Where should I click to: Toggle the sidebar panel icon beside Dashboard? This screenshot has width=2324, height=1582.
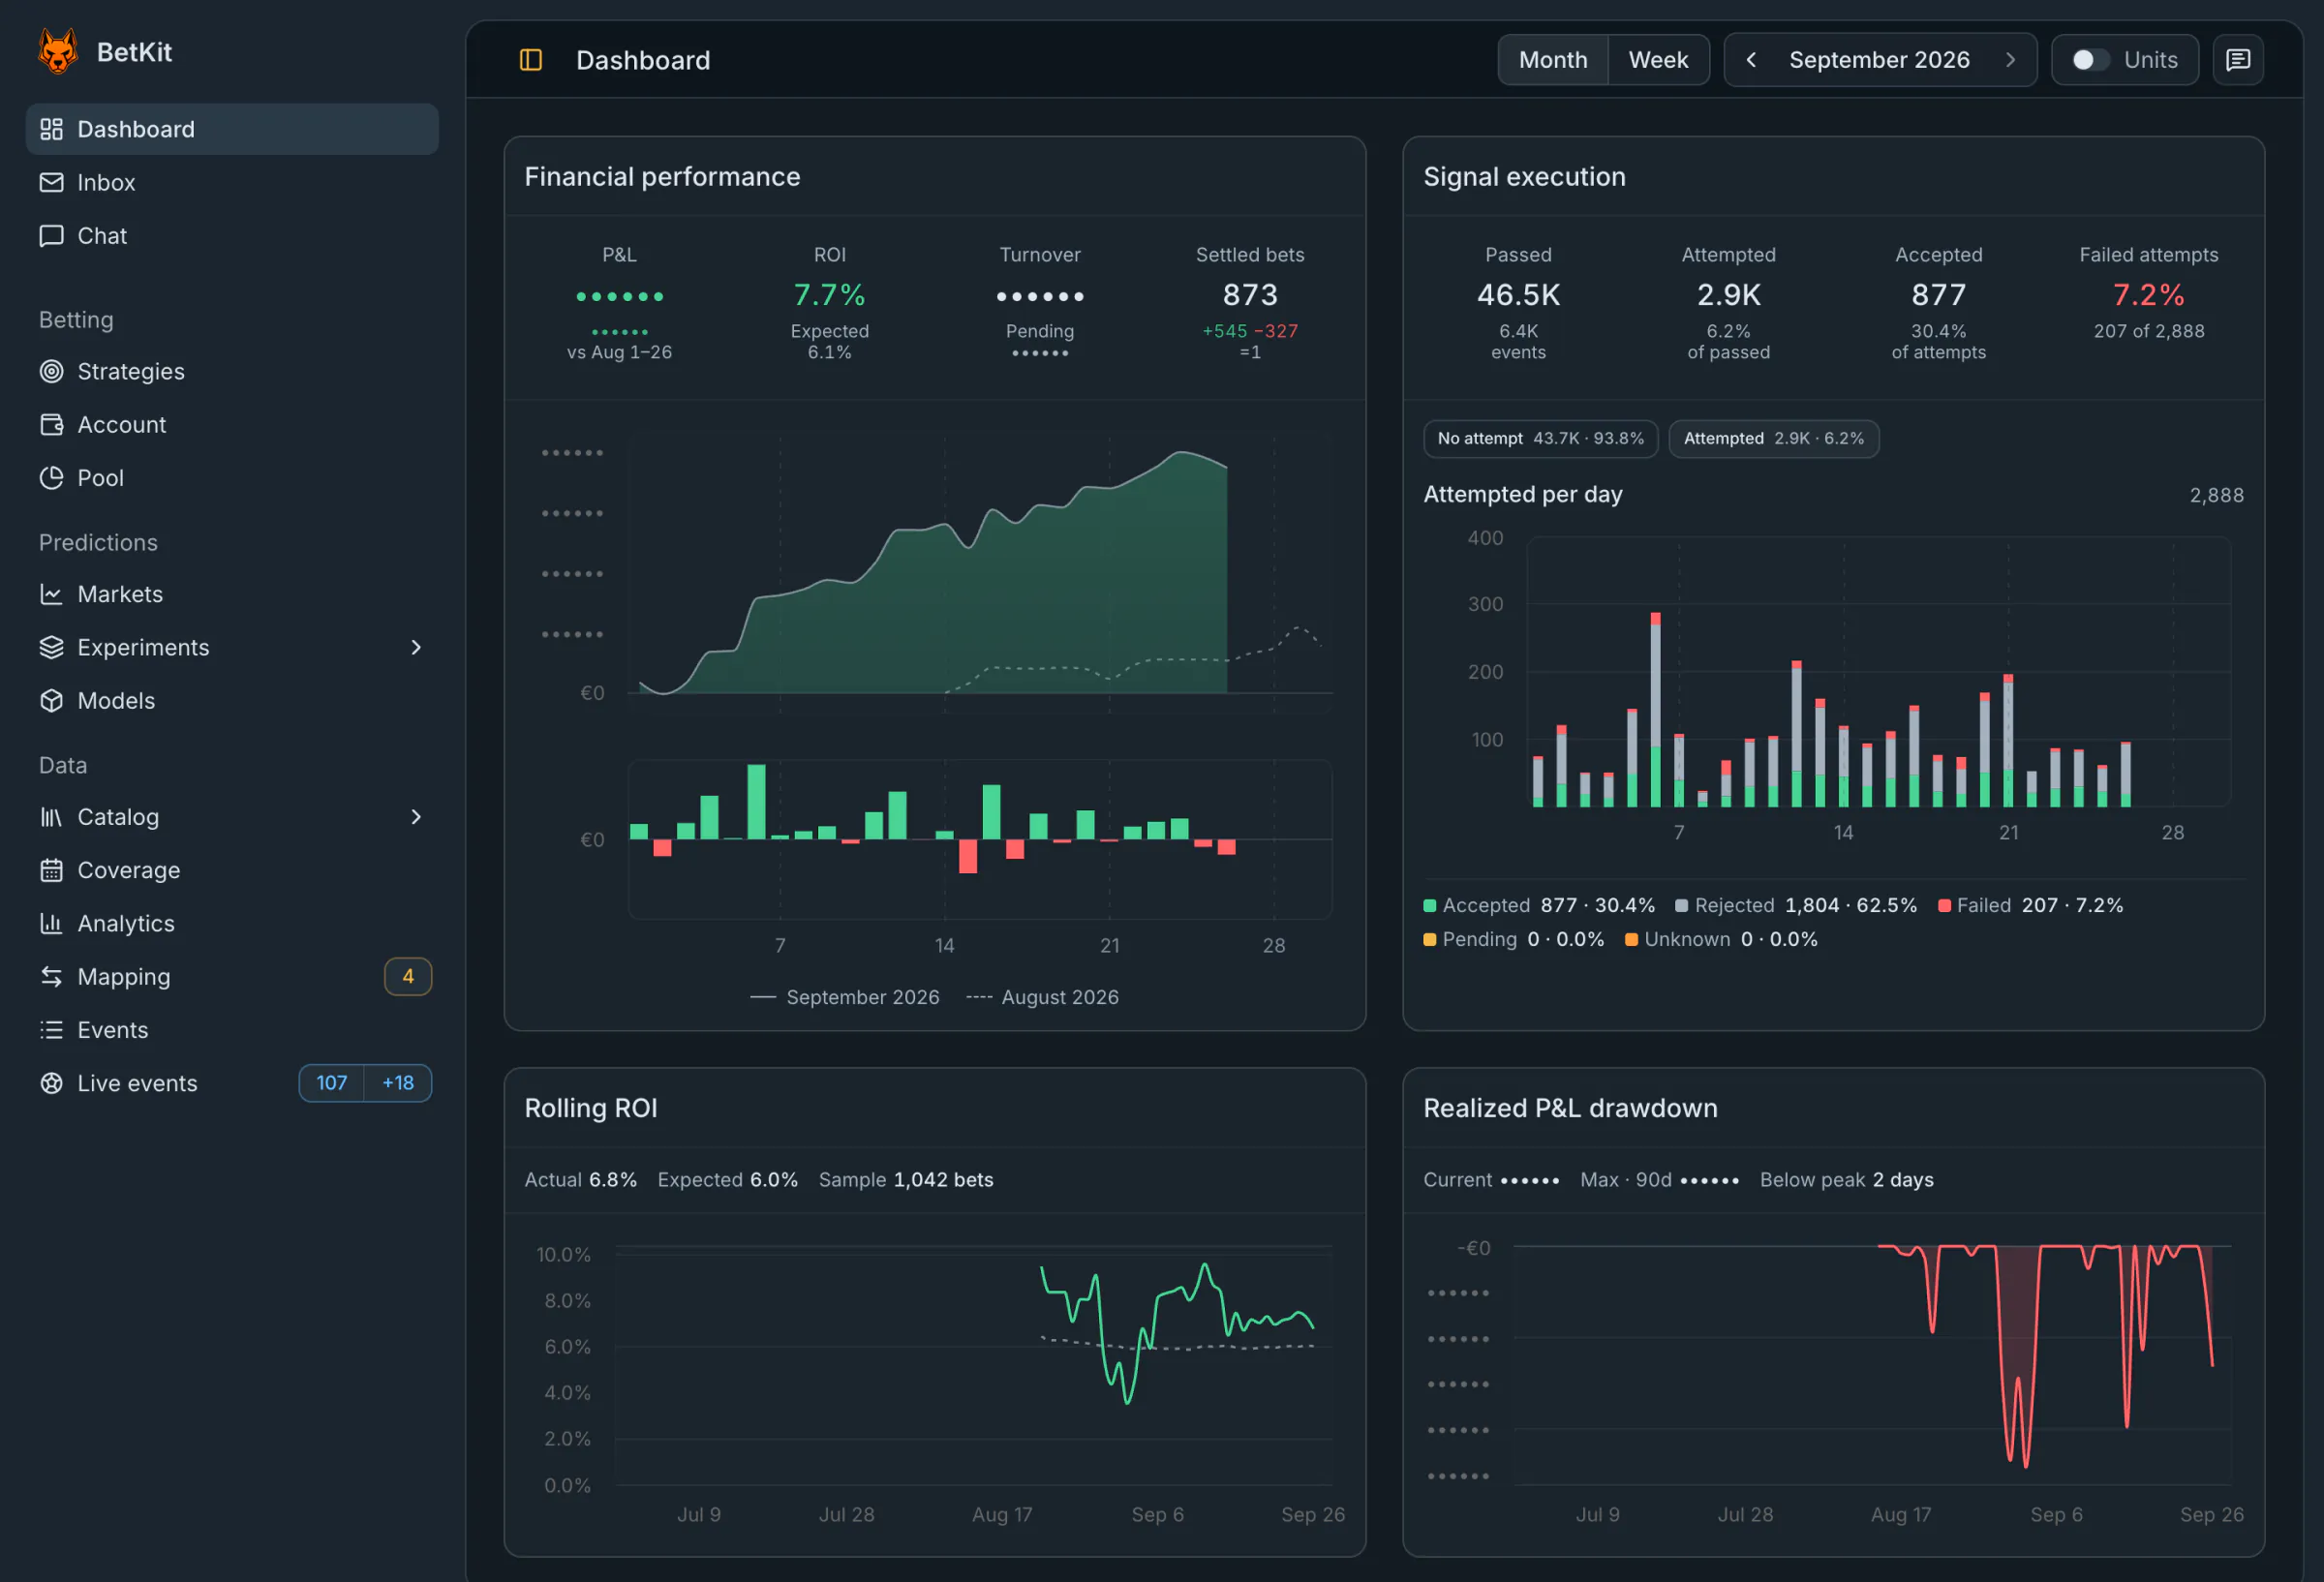[x=531, y=60]
